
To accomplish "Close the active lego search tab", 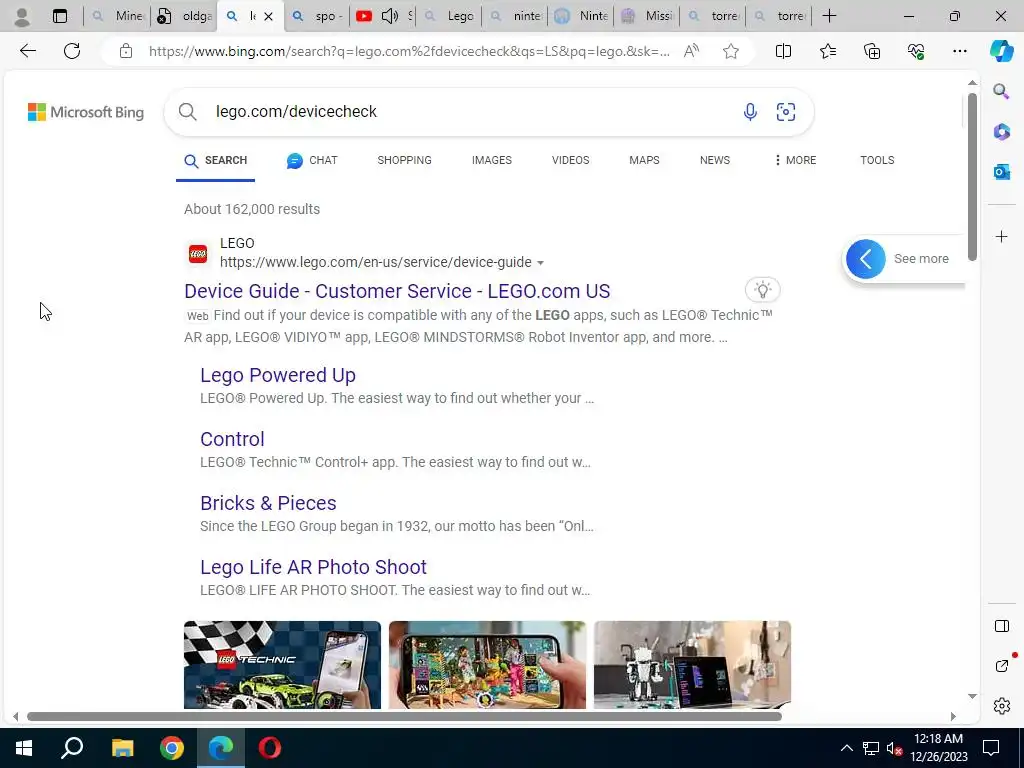I will (x=268, y=16).
